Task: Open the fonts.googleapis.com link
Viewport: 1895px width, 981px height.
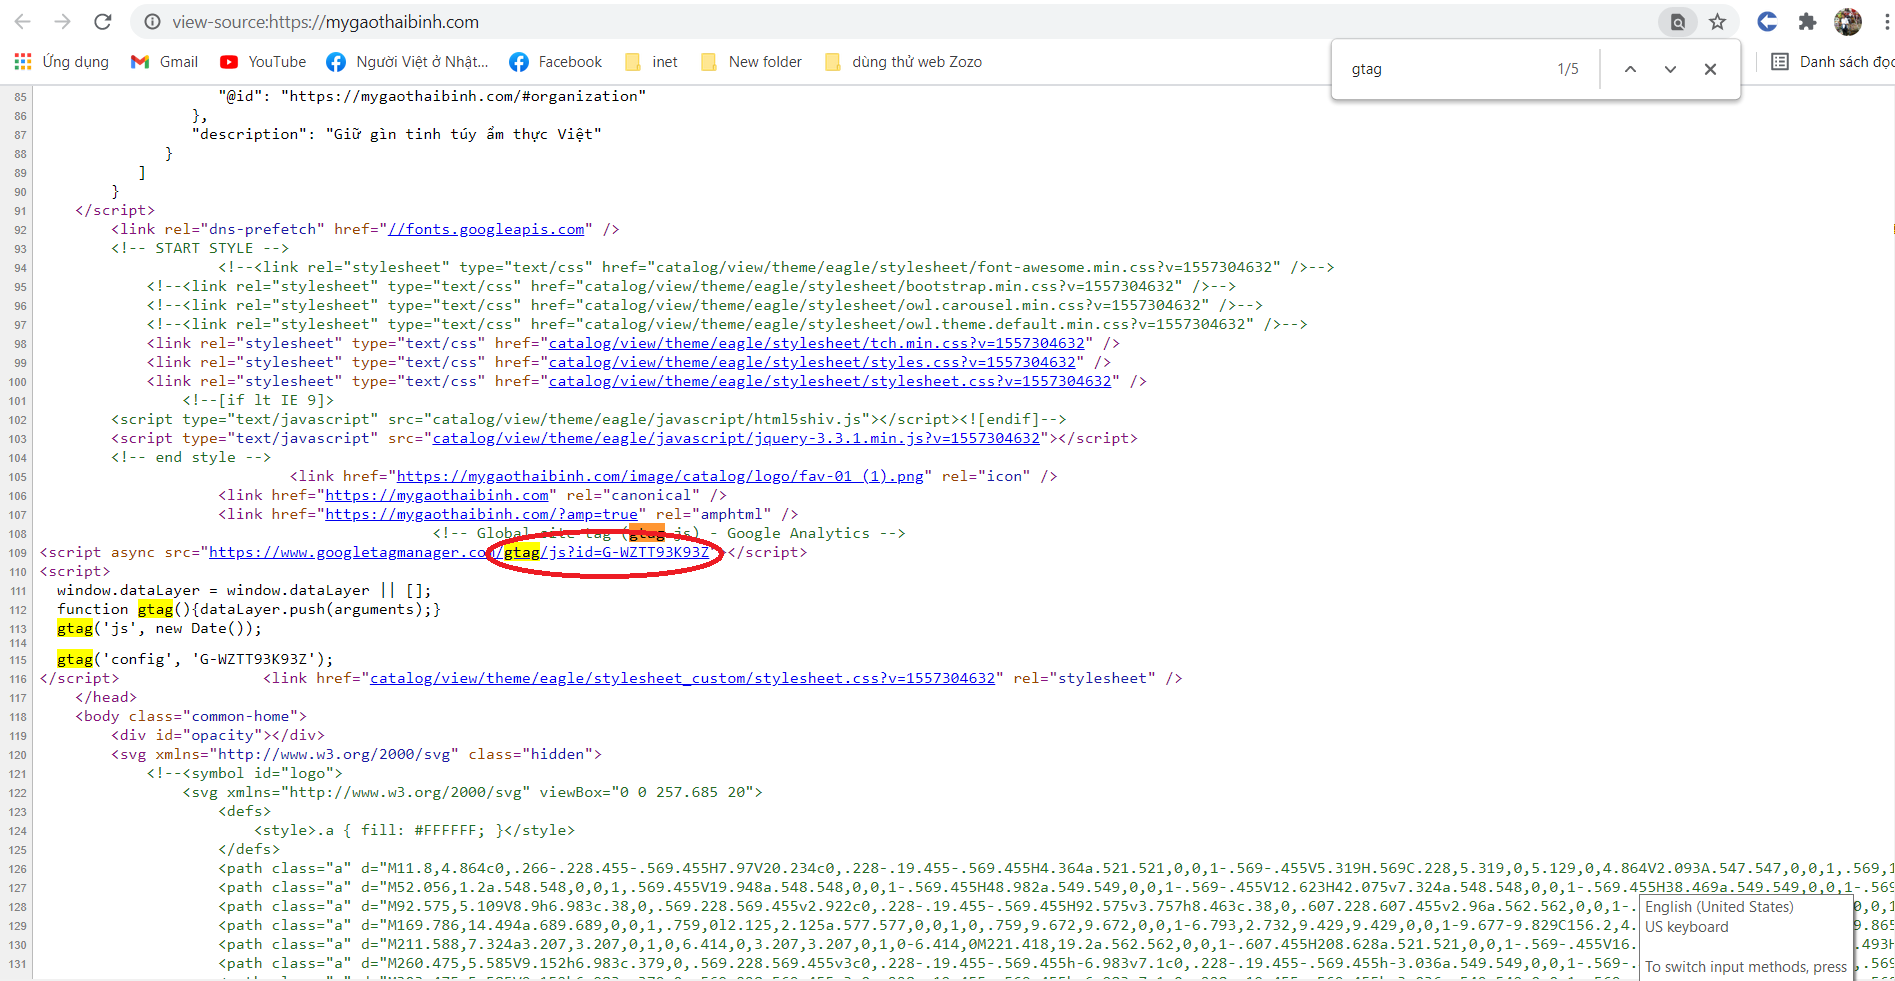Action: pos(486,229)
